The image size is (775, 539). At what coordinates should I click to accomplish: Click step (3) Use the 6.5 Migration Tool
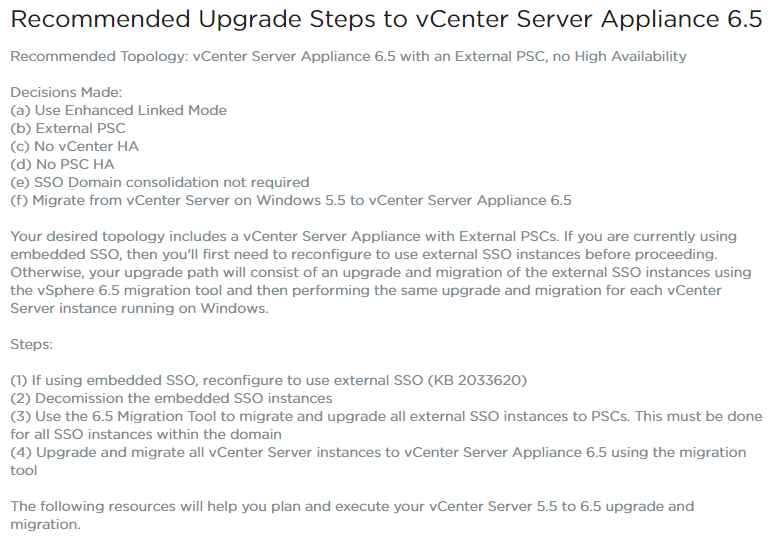click(386, 425)
